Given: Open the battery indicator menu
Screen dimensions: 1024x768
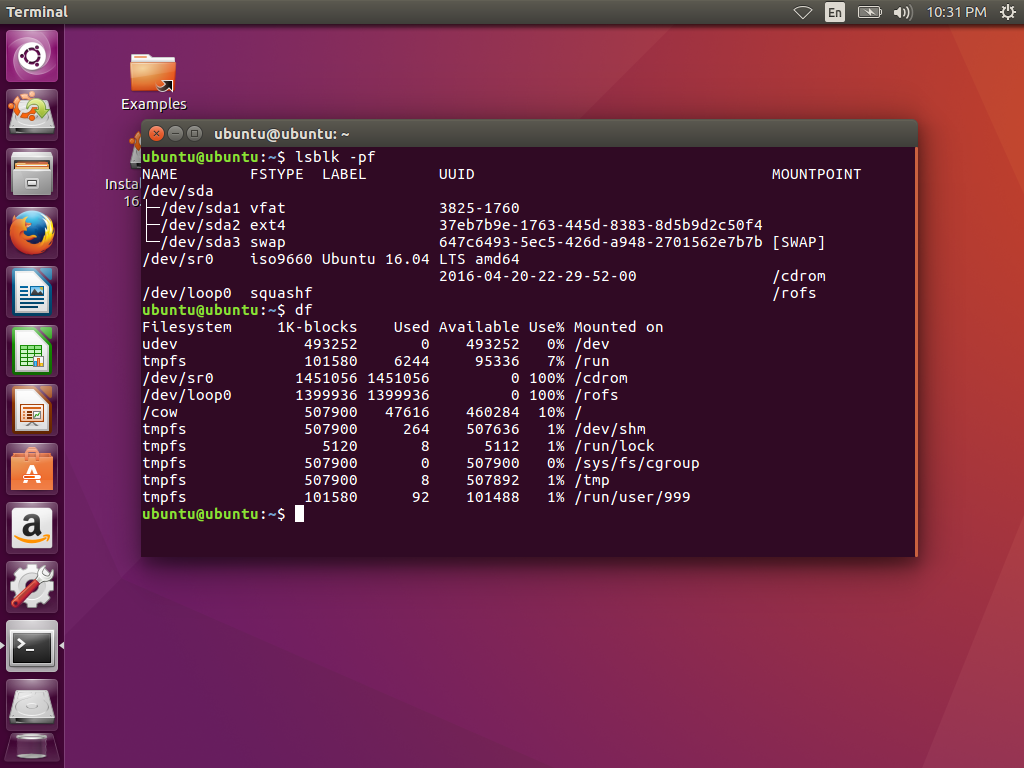Looking at the screenshot, I should pos(869,12).
